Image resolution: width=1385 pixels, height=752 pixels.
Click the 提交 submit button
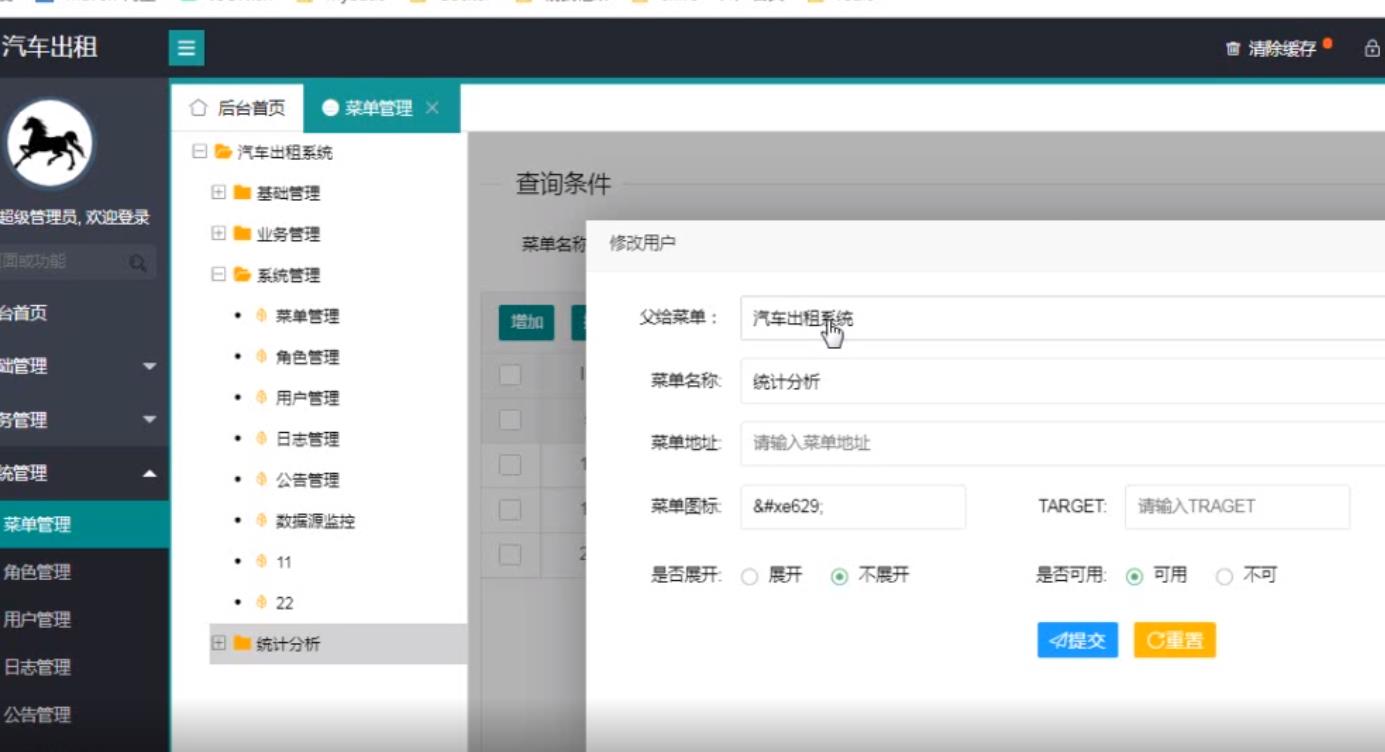tap(1077, 641)
